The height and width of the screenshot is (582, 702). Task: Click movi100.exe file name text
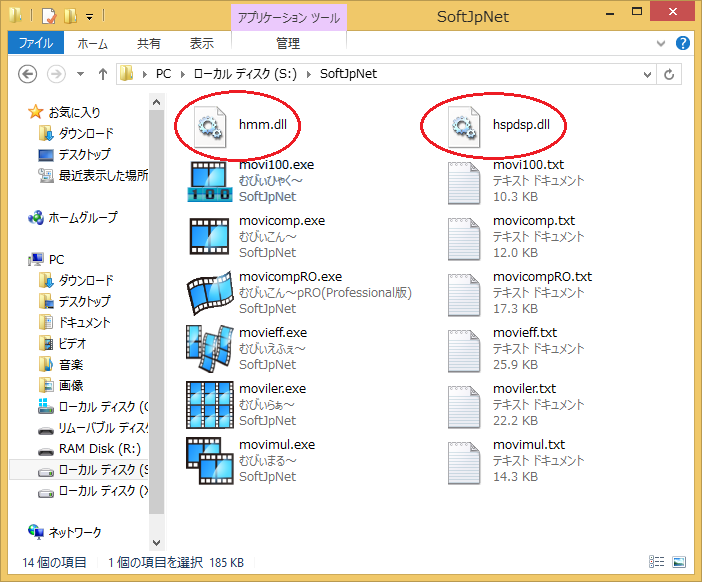[276, 165]
